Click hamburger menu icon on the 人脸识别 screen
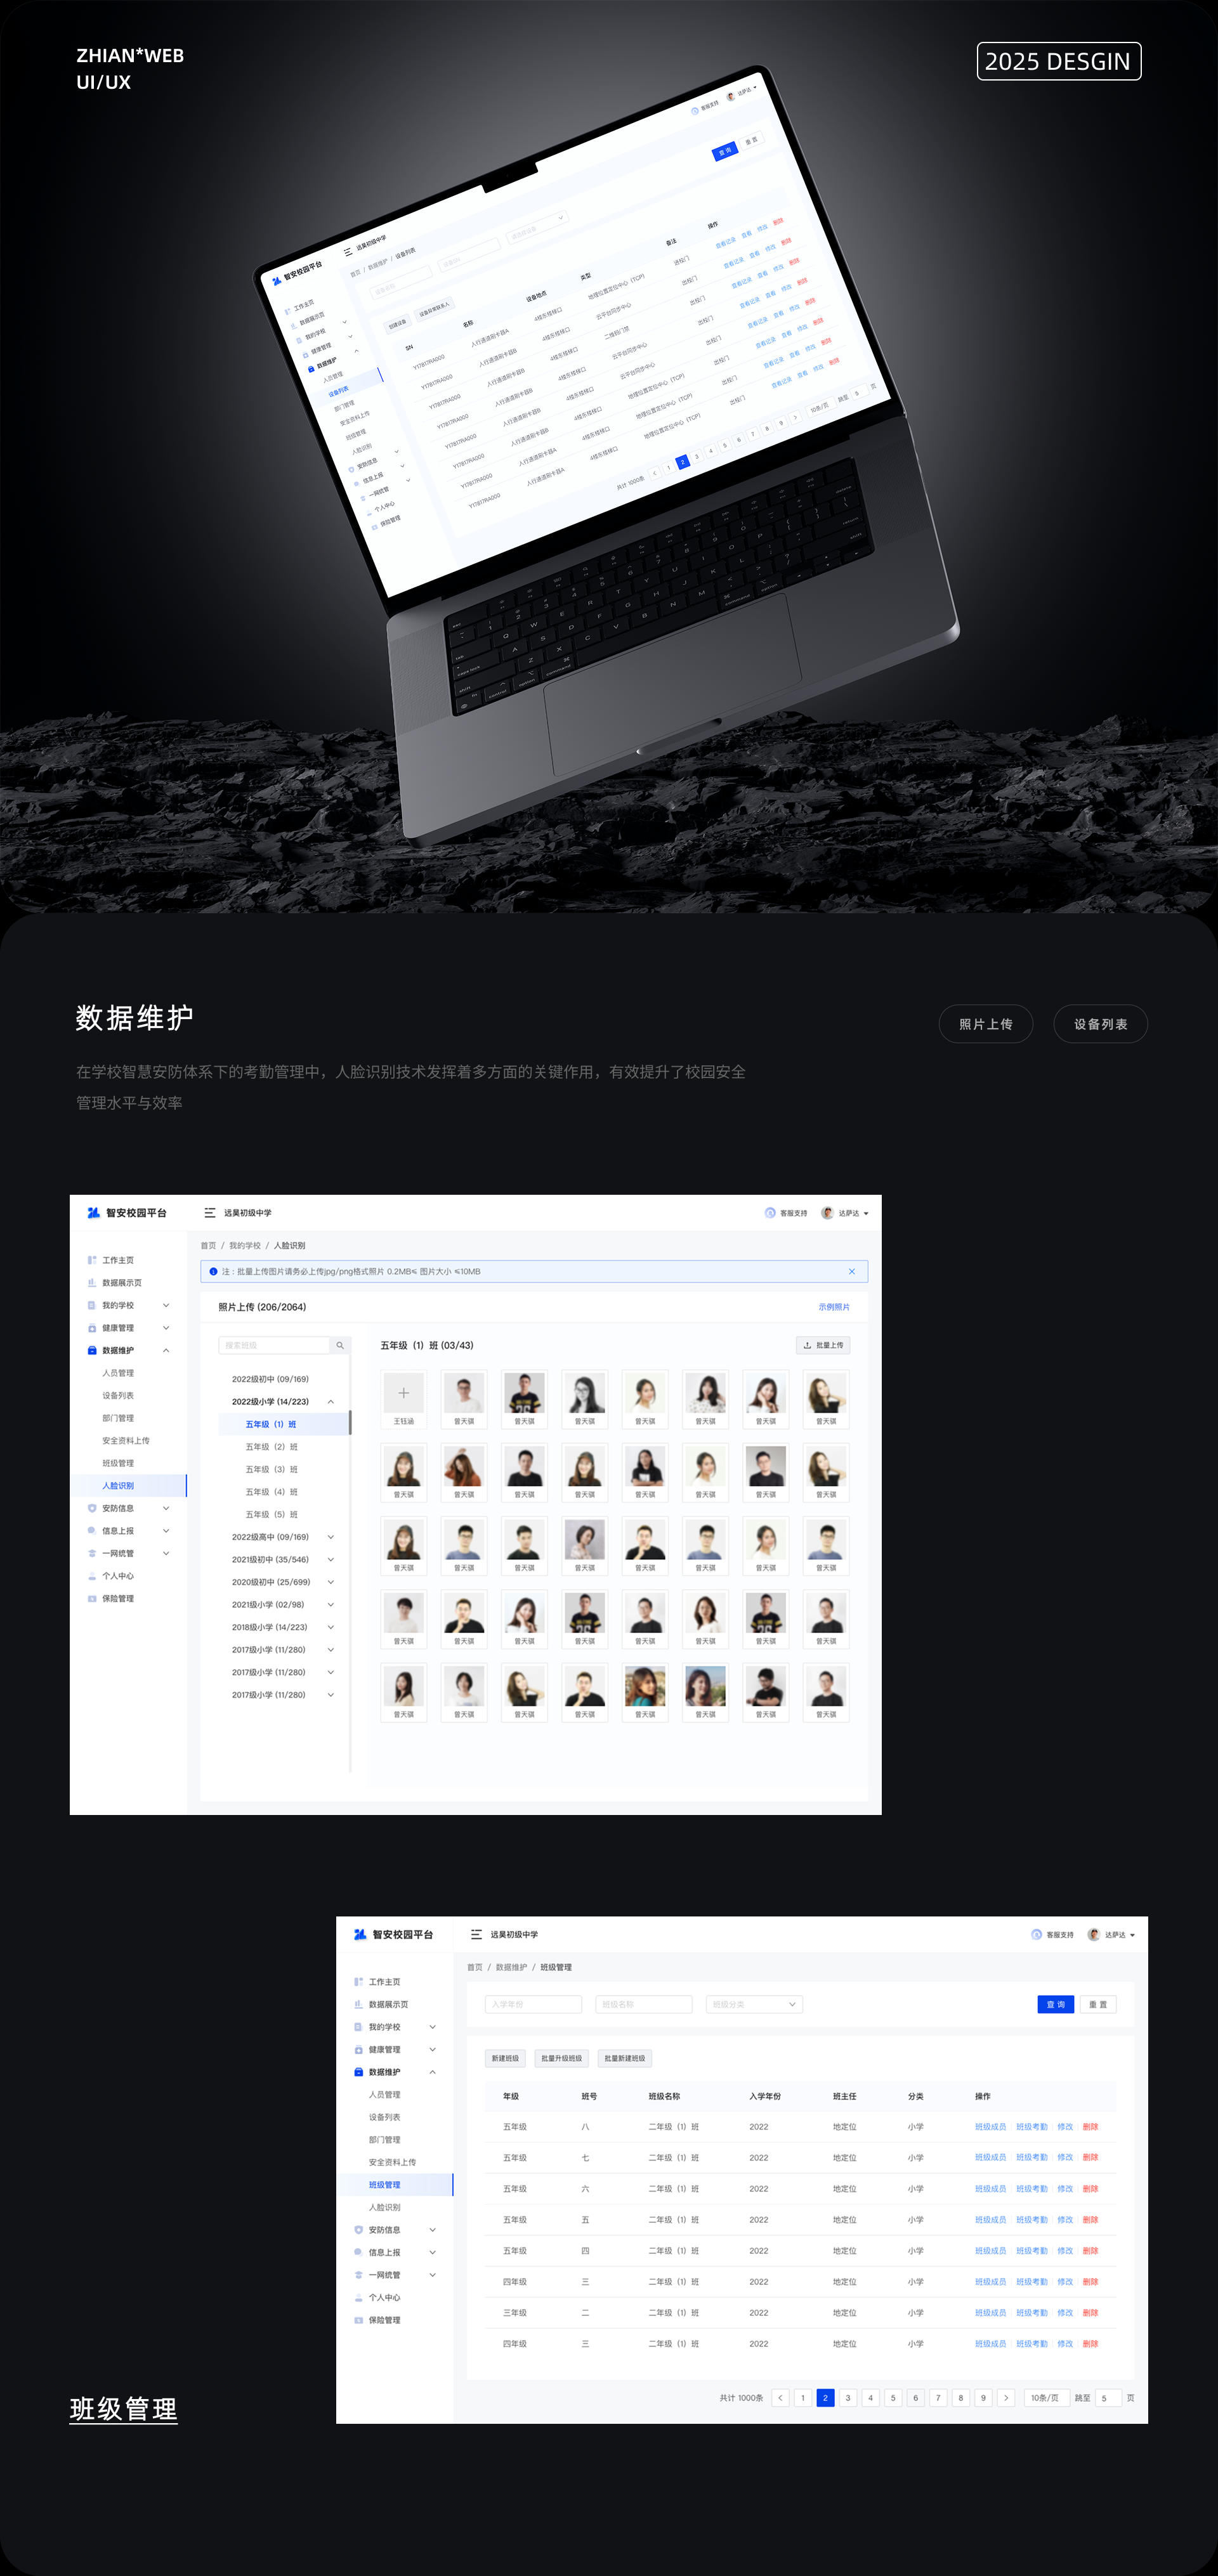The height and width of the screenshot is (2576, 1218). (210, 1213)
